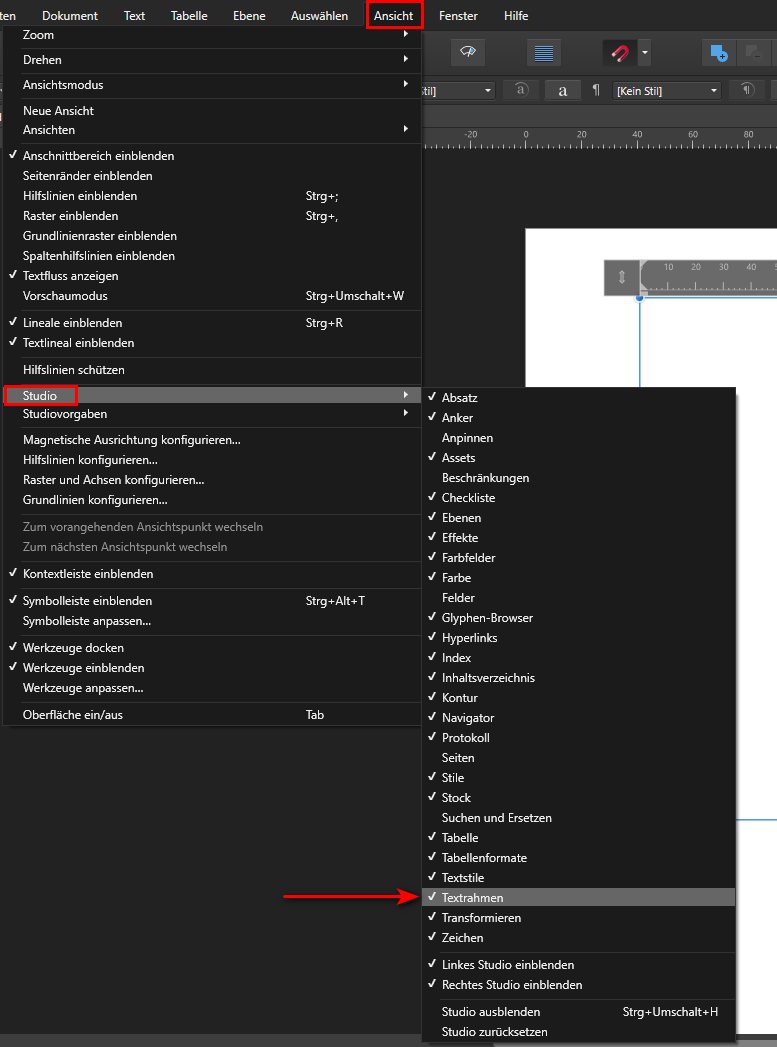777x1047 pixels.
Task: Enable Hilfslinien einblenden
Action: 212,196
